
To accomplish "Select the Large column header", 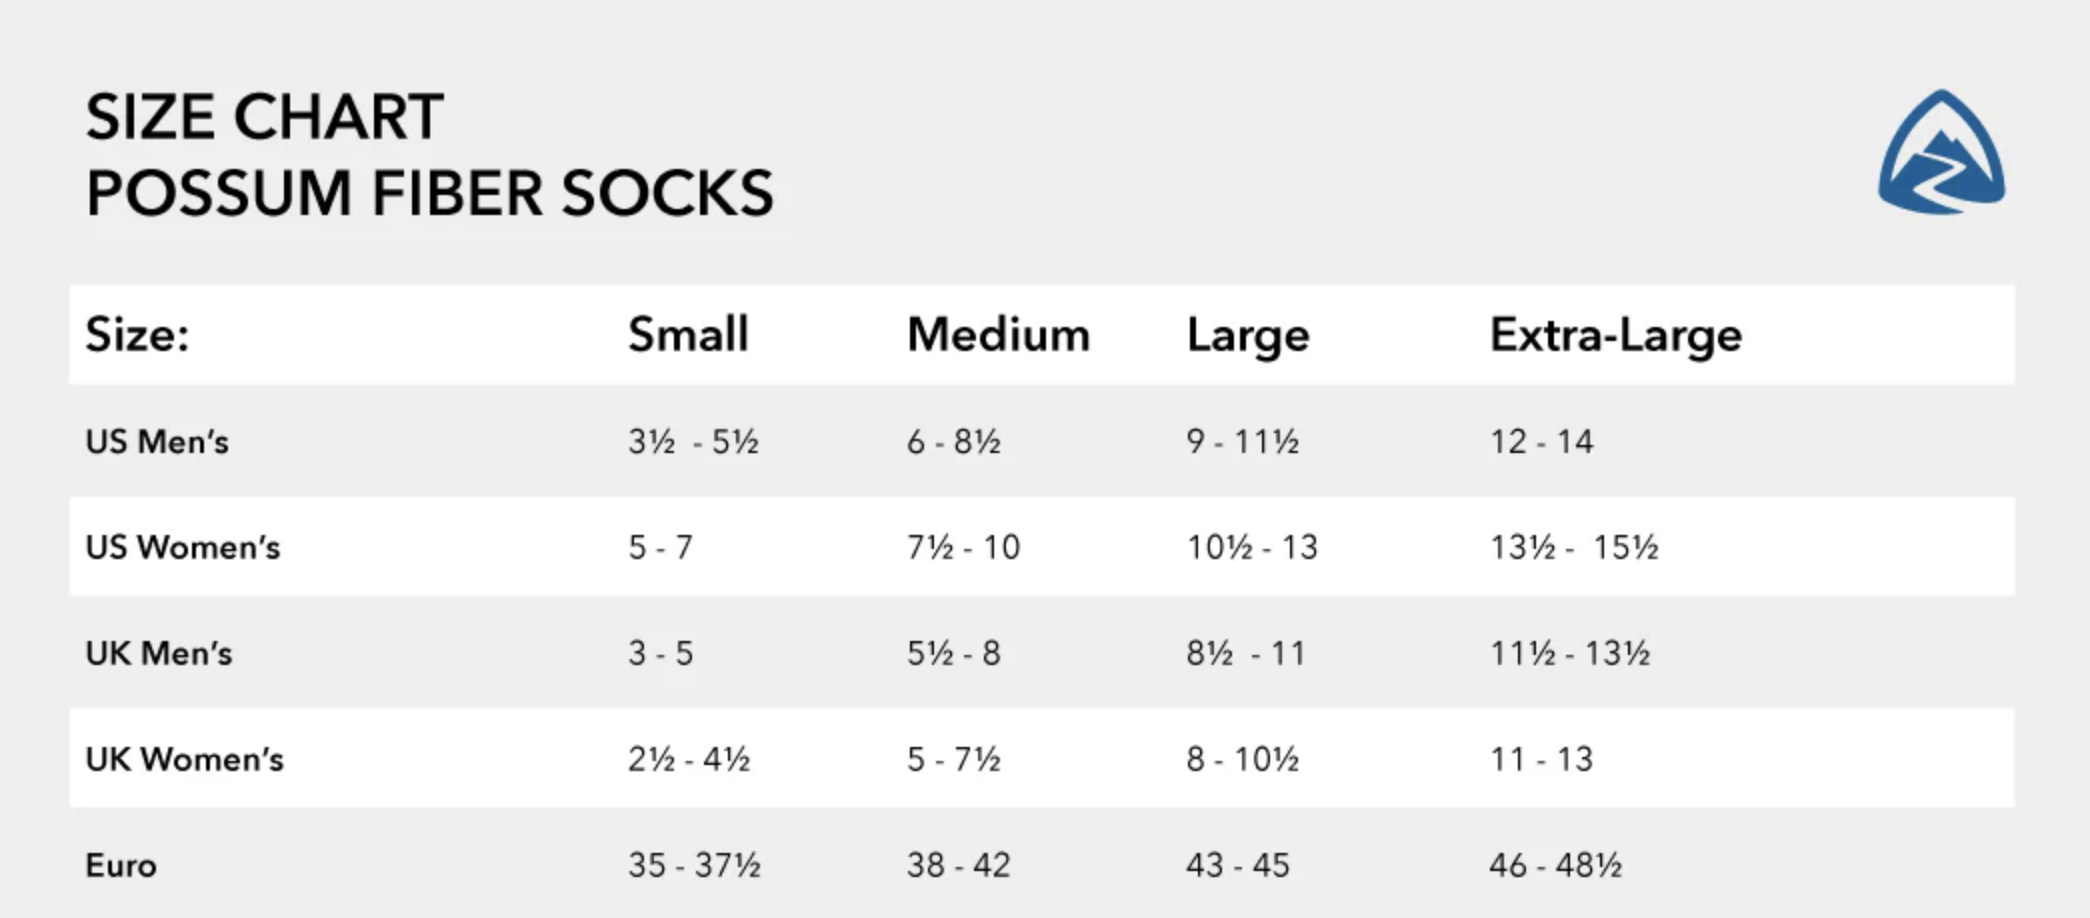I will tap(1248, 336).
